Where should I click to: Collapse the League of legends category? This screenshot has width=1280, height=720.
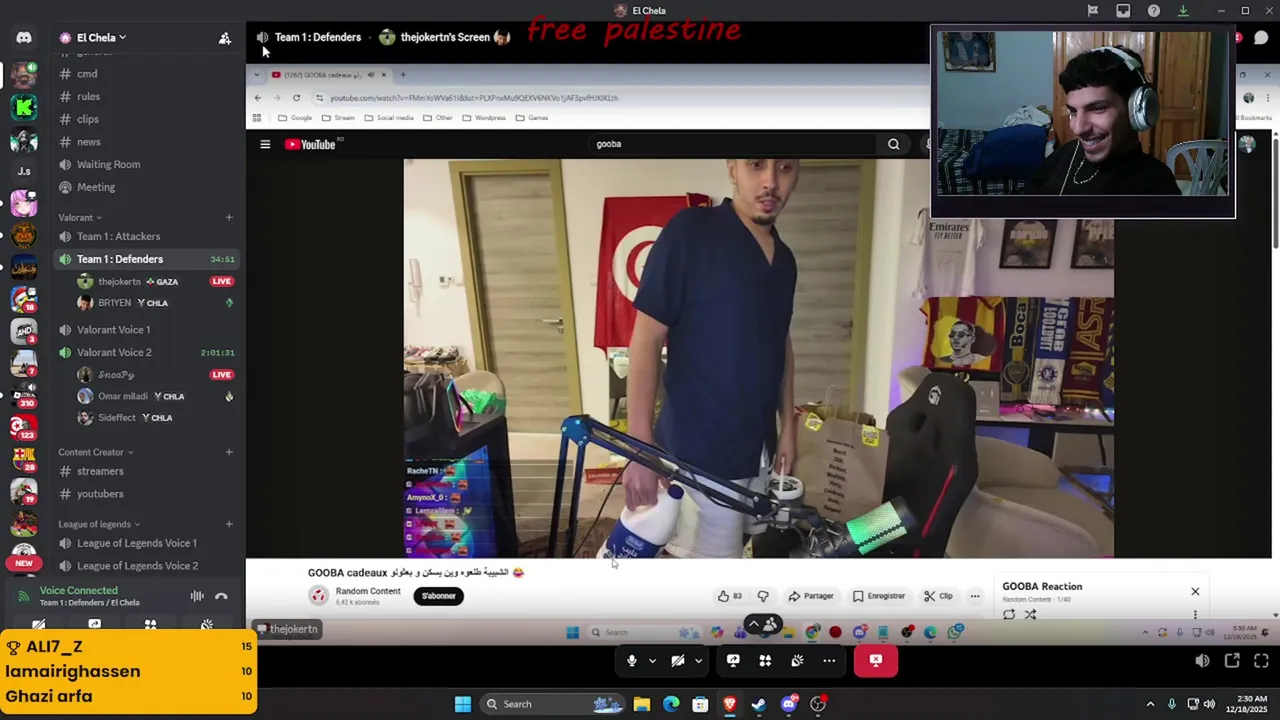click(99, 524)
